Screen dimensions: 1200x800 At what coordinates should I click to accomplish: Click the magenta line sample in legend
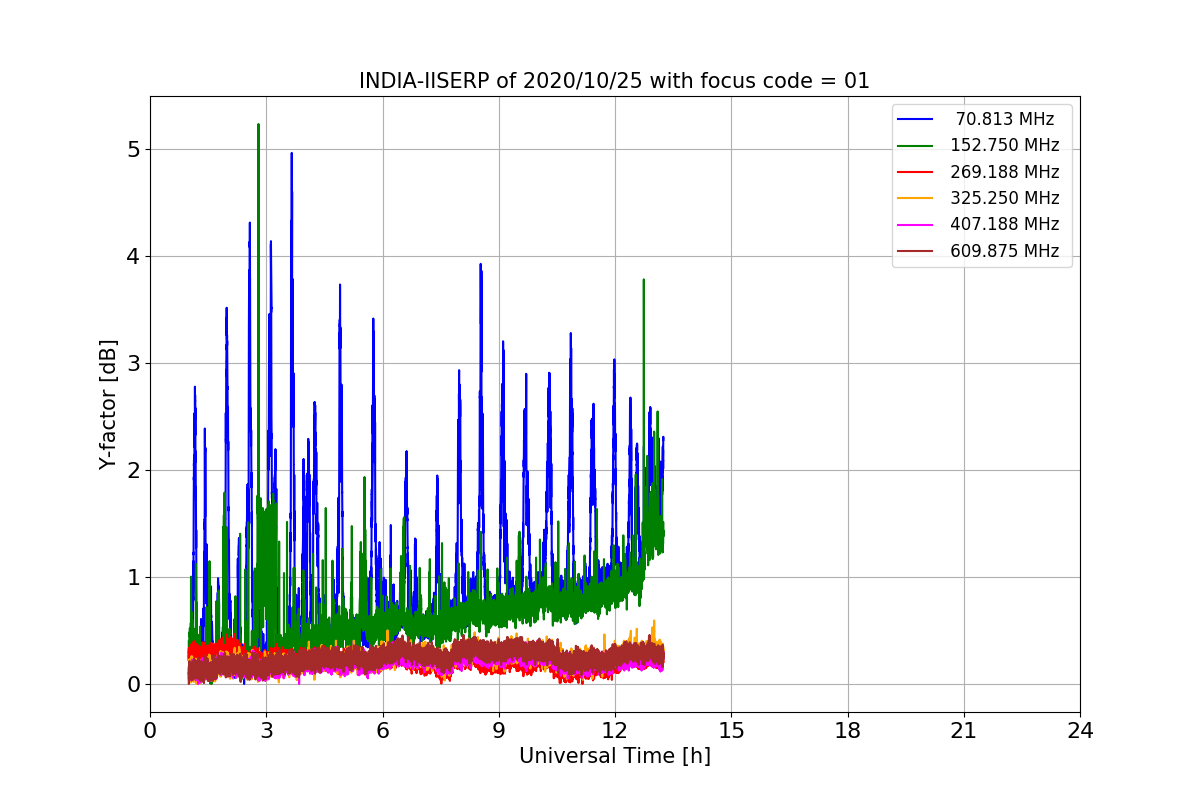click(915, 224)
